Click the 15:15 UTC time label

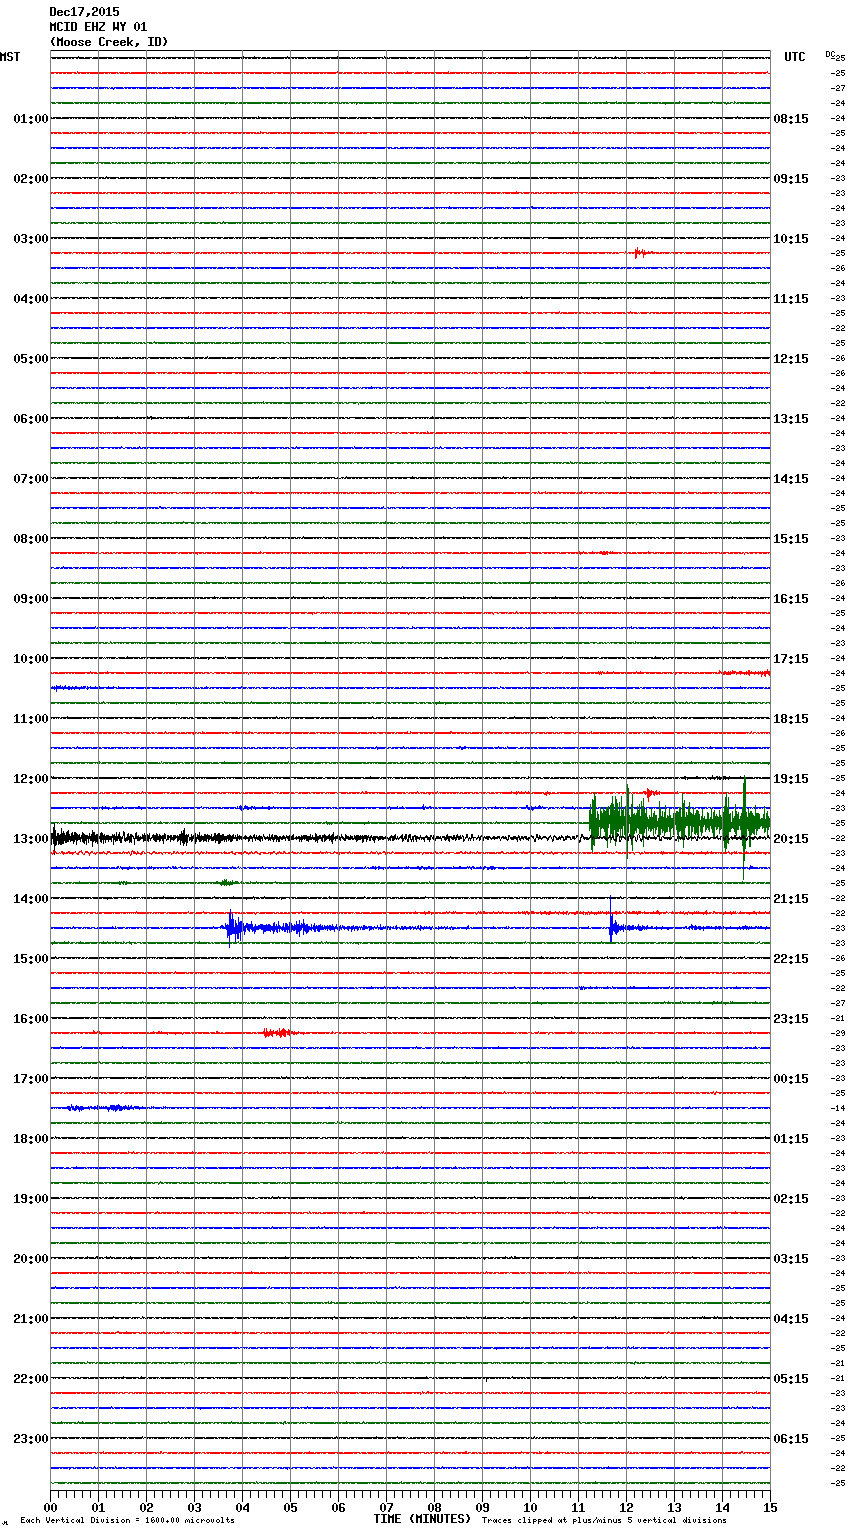pos(791,539)
